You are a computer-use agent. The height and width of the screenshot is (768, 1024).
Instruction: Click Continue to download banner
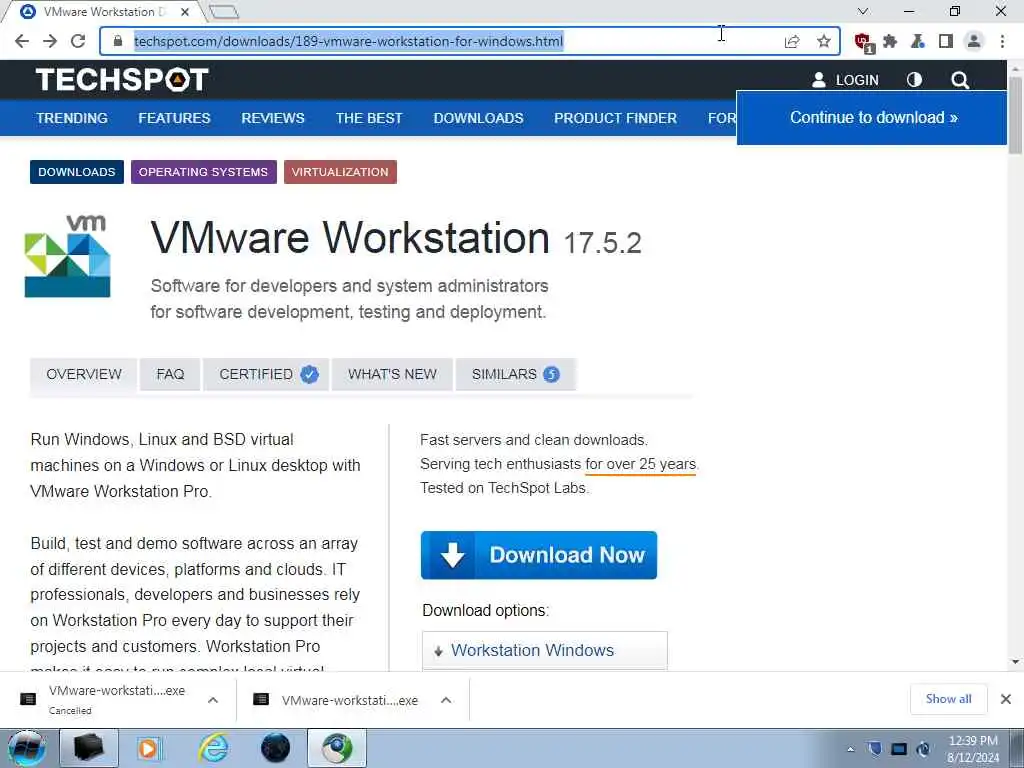pyautogui.click(x=872, y=118)
